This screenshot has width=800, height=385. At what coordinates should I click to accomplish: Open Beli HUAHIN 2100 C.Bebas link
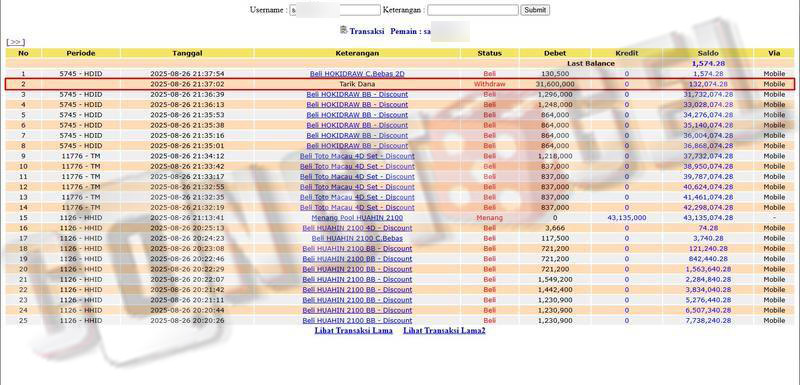pyautogui.click(x=357, y=238)
